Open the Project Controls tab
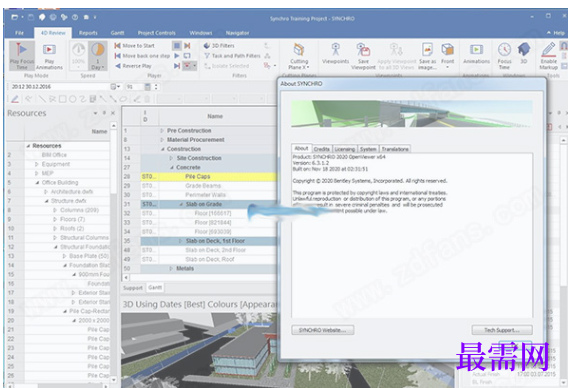 (x=156, y=33)
